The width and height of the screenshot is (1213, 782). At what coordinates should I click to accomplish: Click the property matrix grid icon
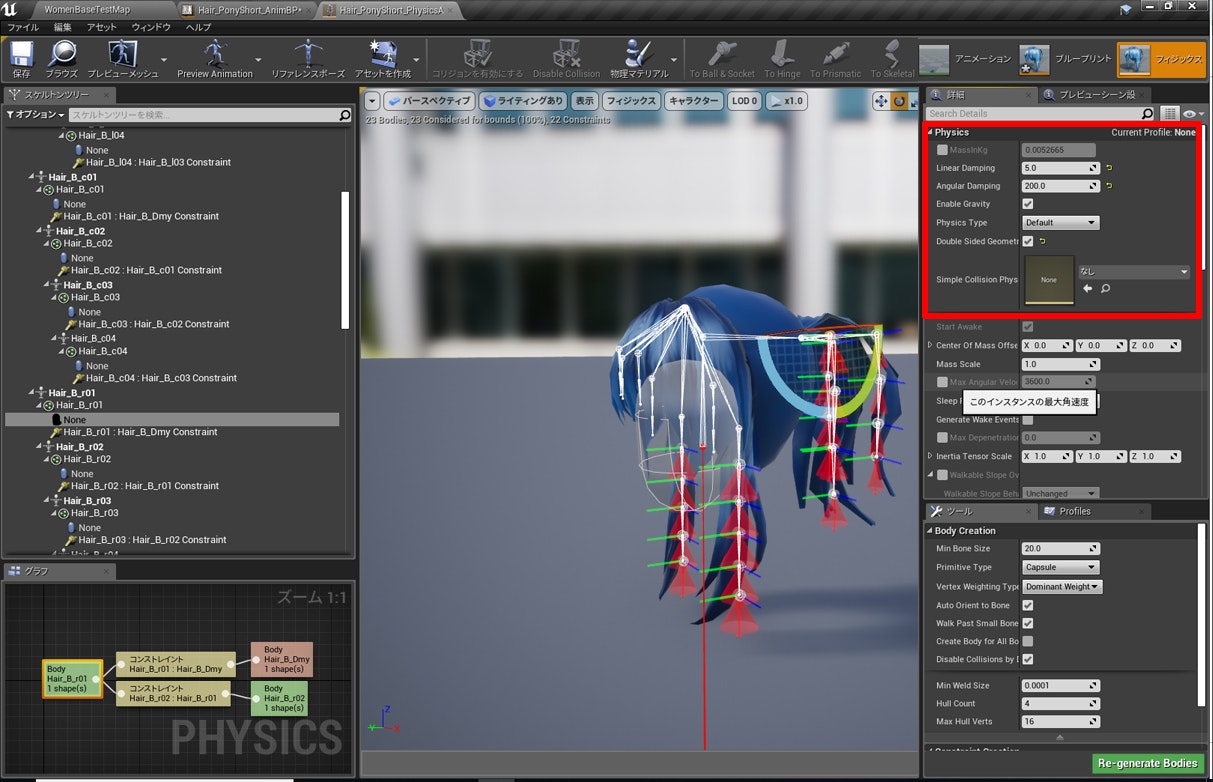point(1171,114)
